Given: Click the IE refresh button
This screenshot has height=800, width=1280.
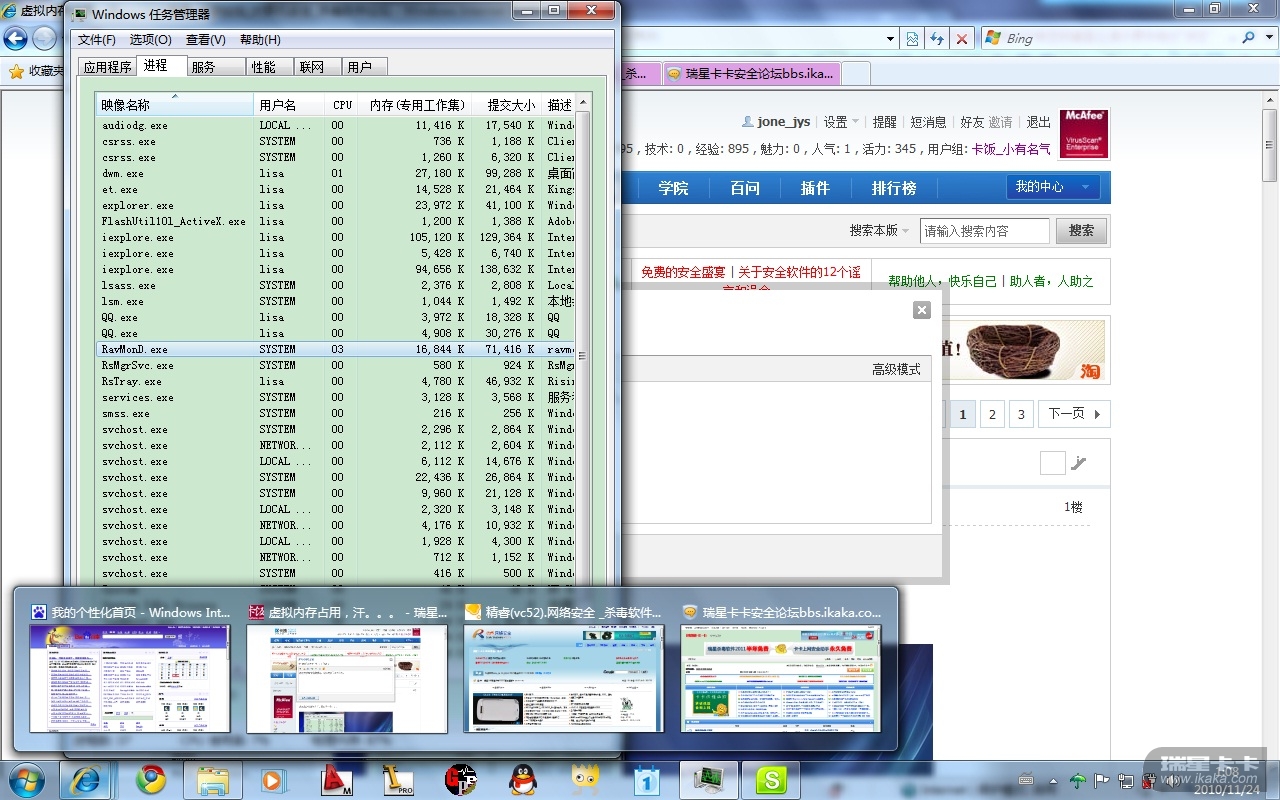Looking at the screenshot, I should [x=937, y=38].
